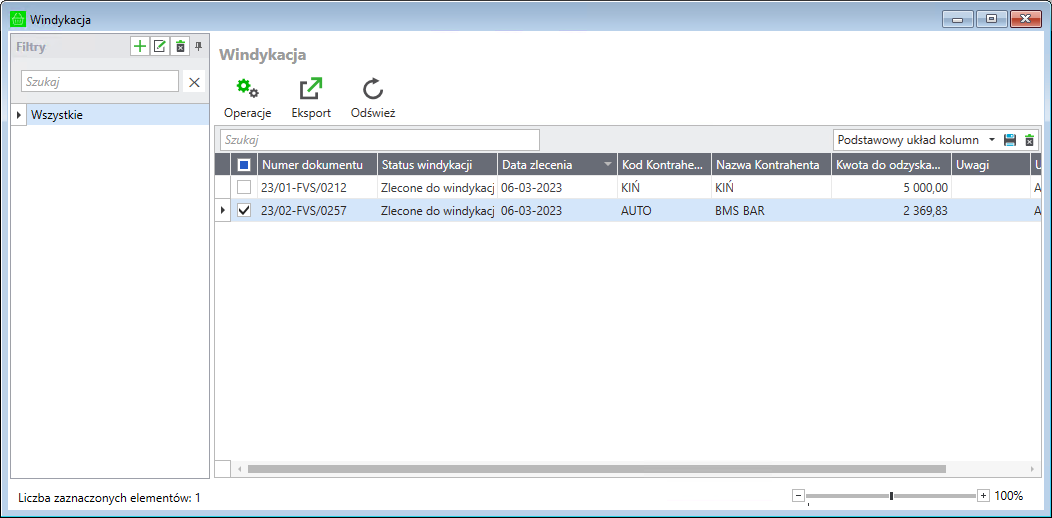The image size is (1052, 518).
Task: Refresh the list with Odśwież
Action: tap(373, 90)
